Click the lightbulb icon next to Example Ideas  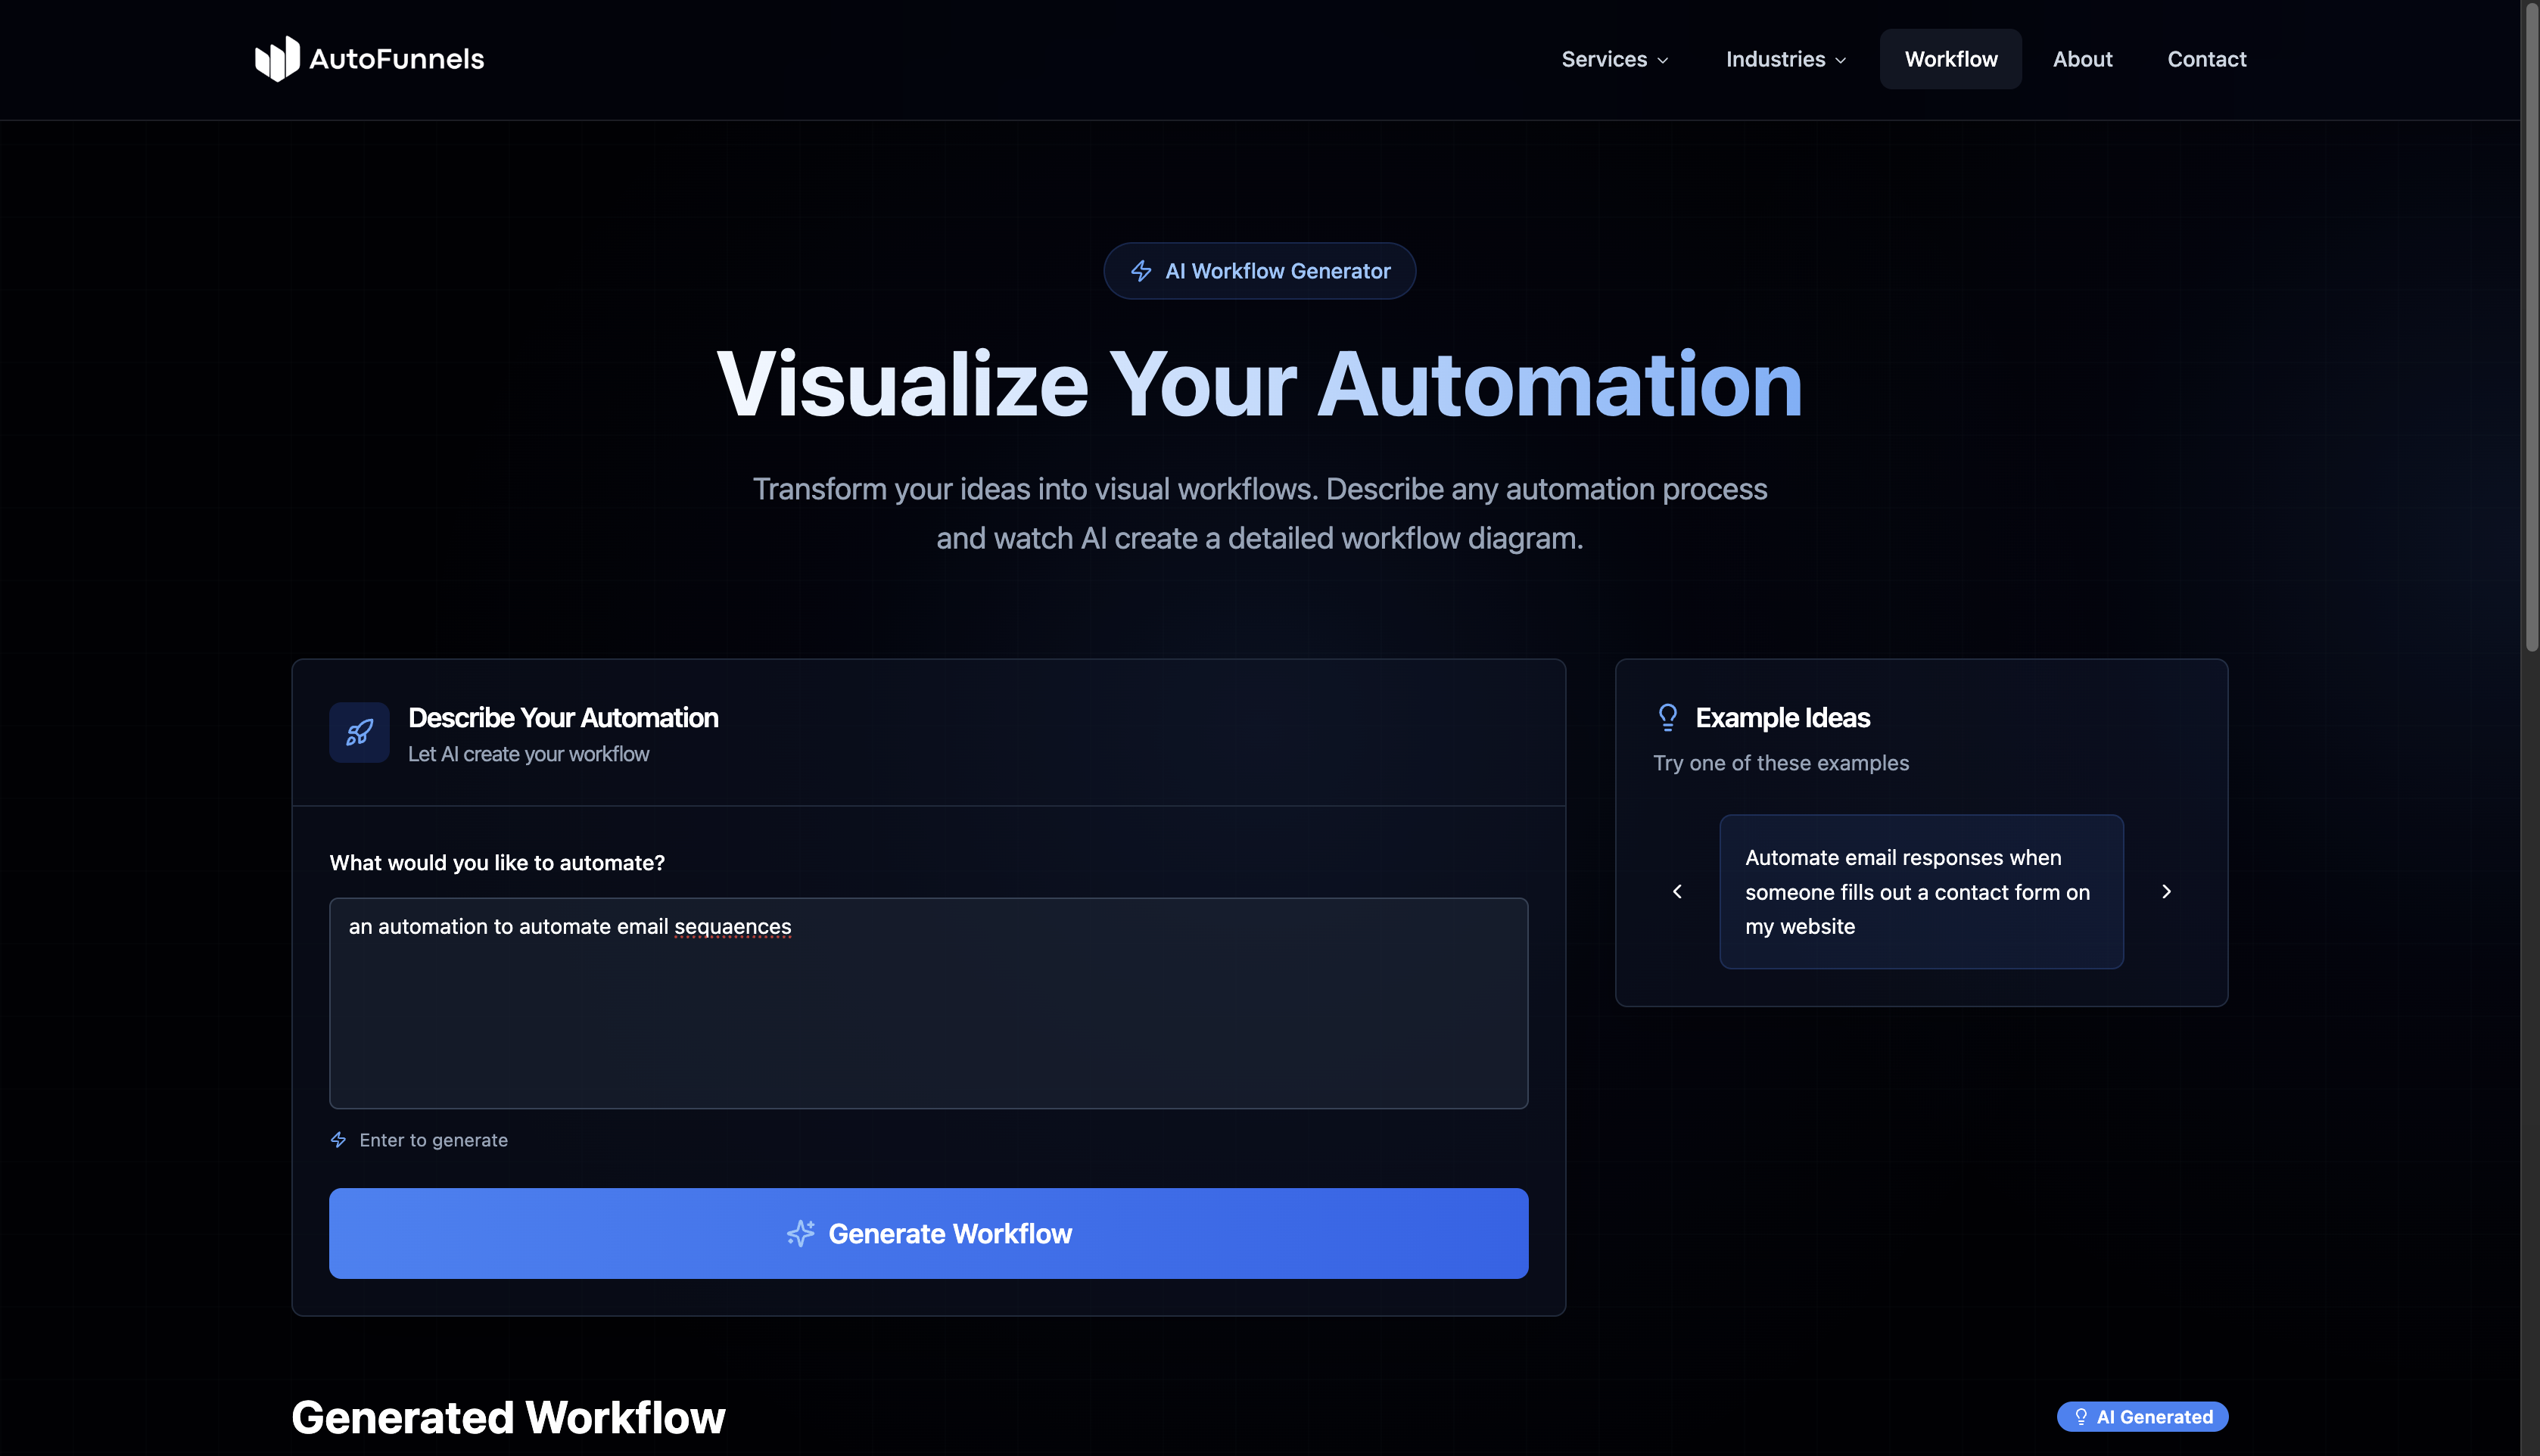1667,717
